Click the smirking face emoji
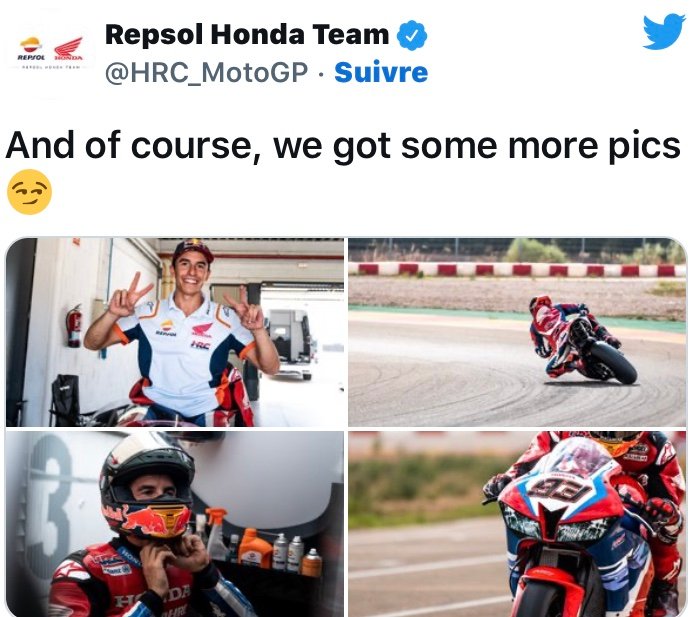The image size is (699, 617). (x=30, y=192)
